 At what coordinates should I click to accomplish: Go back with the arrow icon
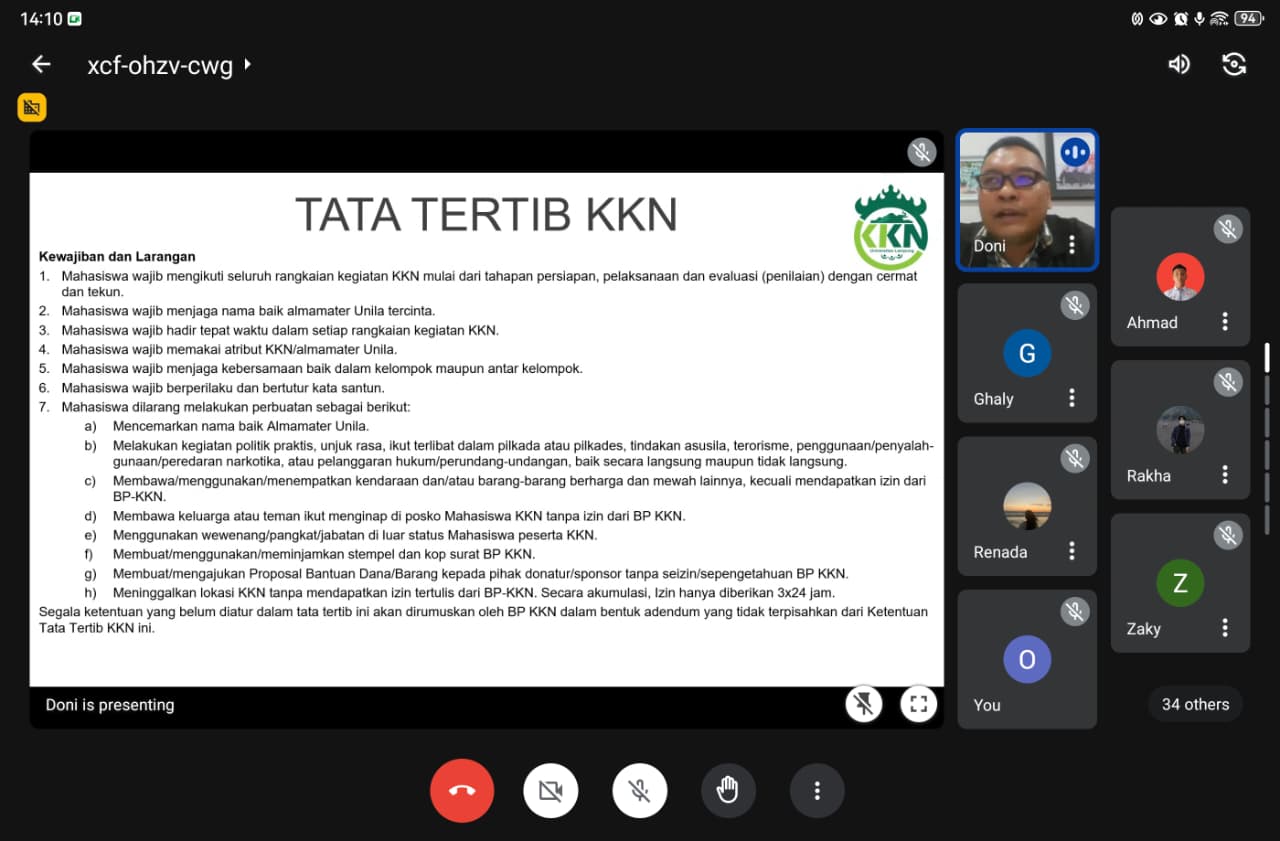tap(41, 65)
